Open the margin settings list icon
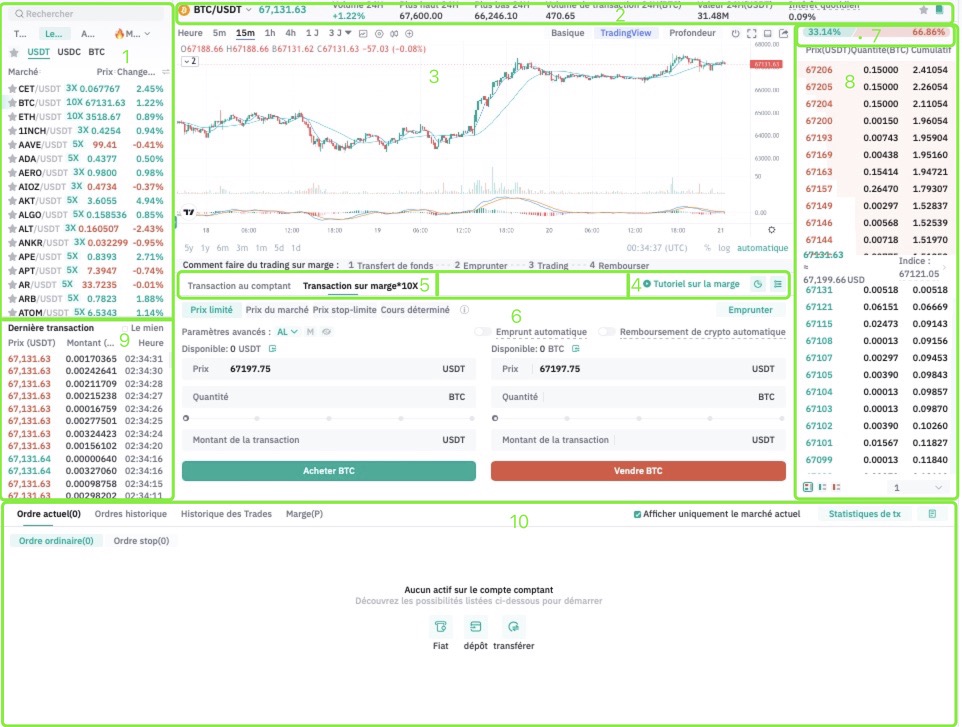Screen dimensions: 962x727 click(x=778, y=284)
